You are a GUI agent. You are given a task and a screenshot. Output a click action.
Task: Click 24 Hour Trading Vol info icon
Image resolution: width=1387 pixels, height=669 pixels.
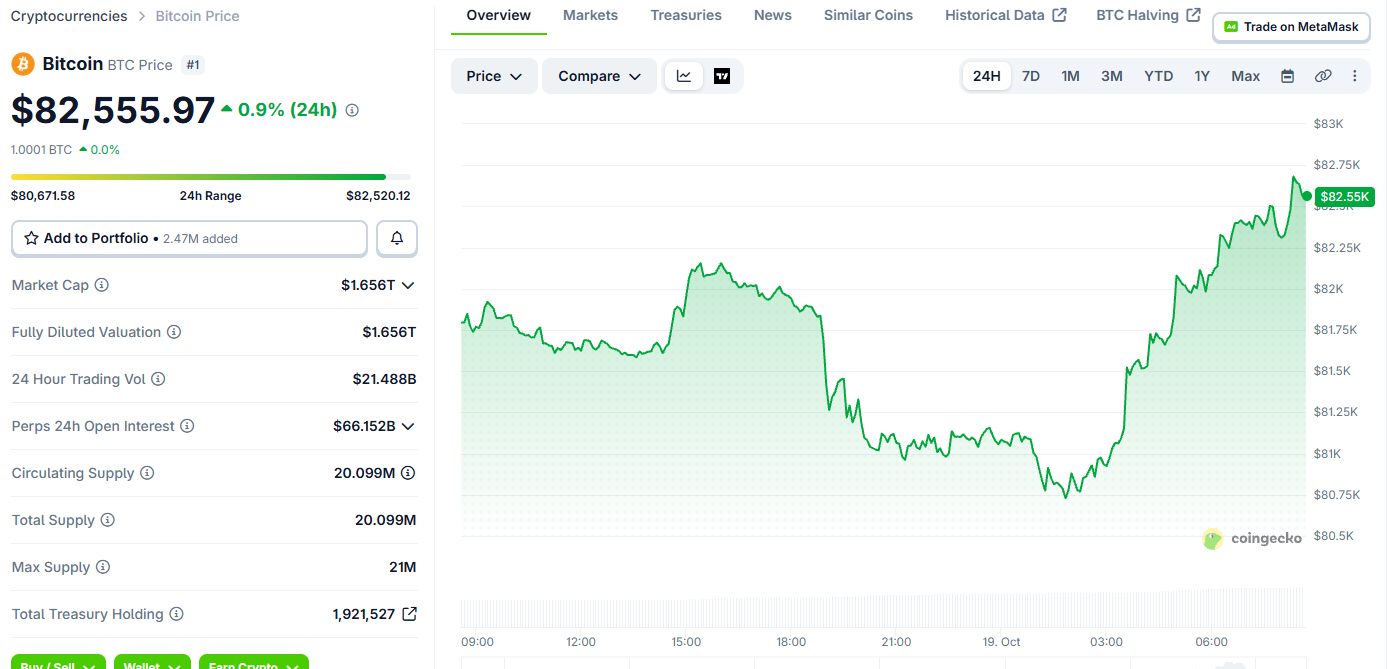(x=158, y=379)
